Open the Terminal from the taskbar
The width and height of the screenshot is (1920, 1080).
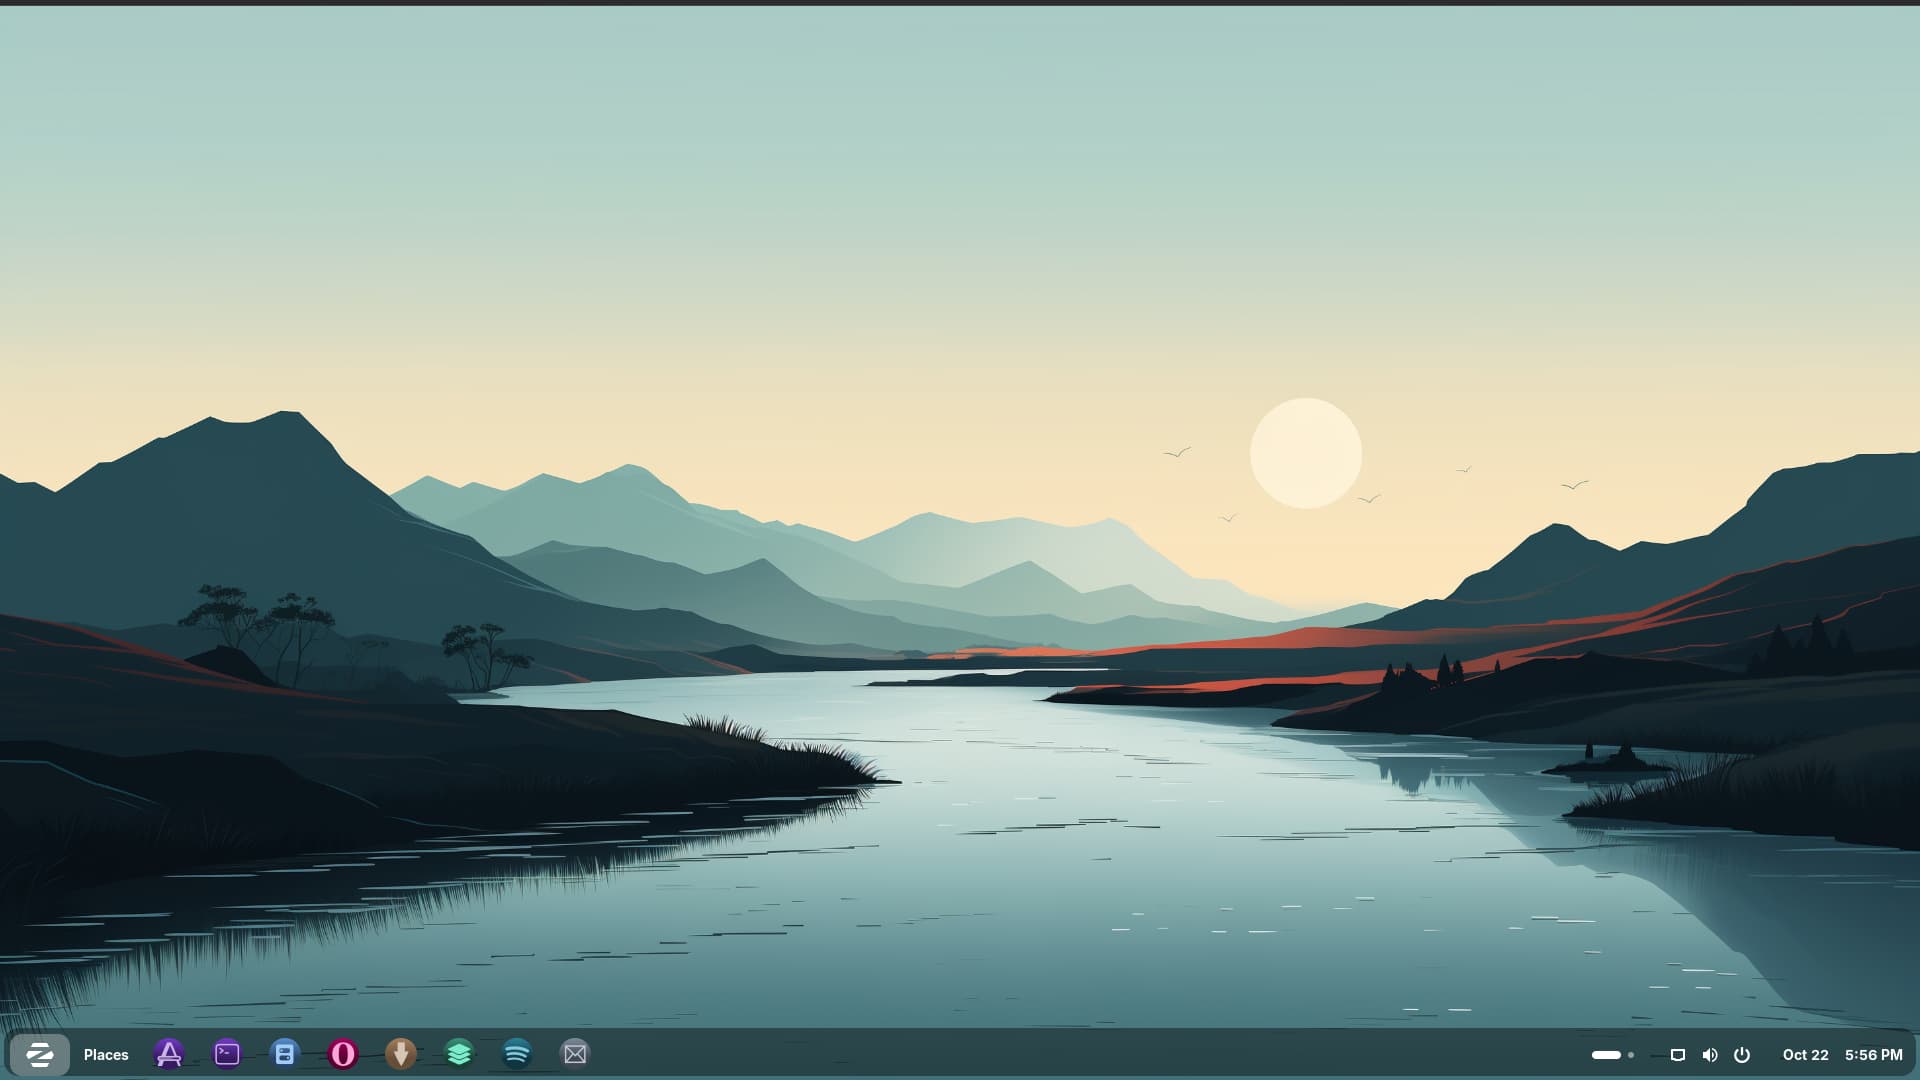[227, 1054]
